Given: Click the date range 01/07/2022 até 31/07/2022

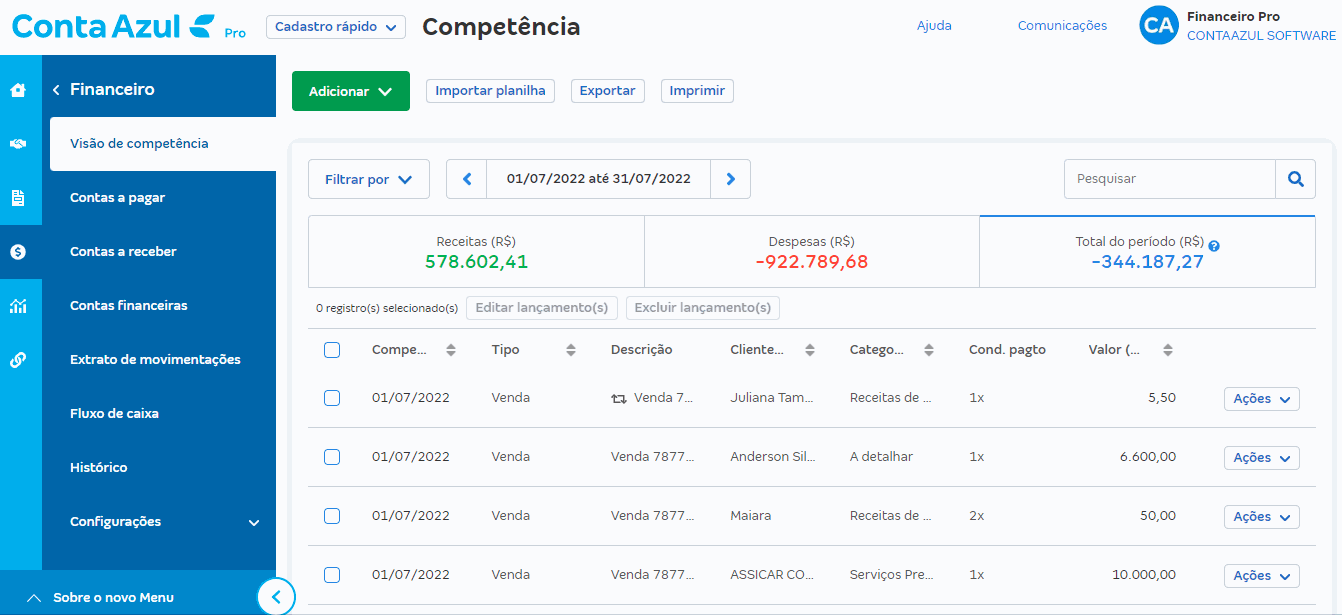Looking at the screenshot, I should click(599, 179).
